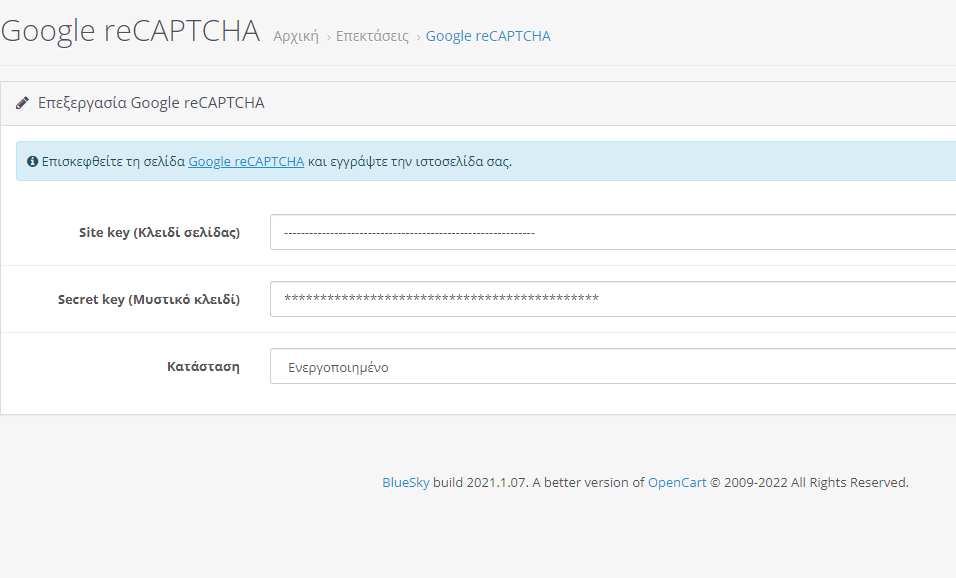Click the Google reCAPTCHA breadcrumb link

(x=488, y=36)
